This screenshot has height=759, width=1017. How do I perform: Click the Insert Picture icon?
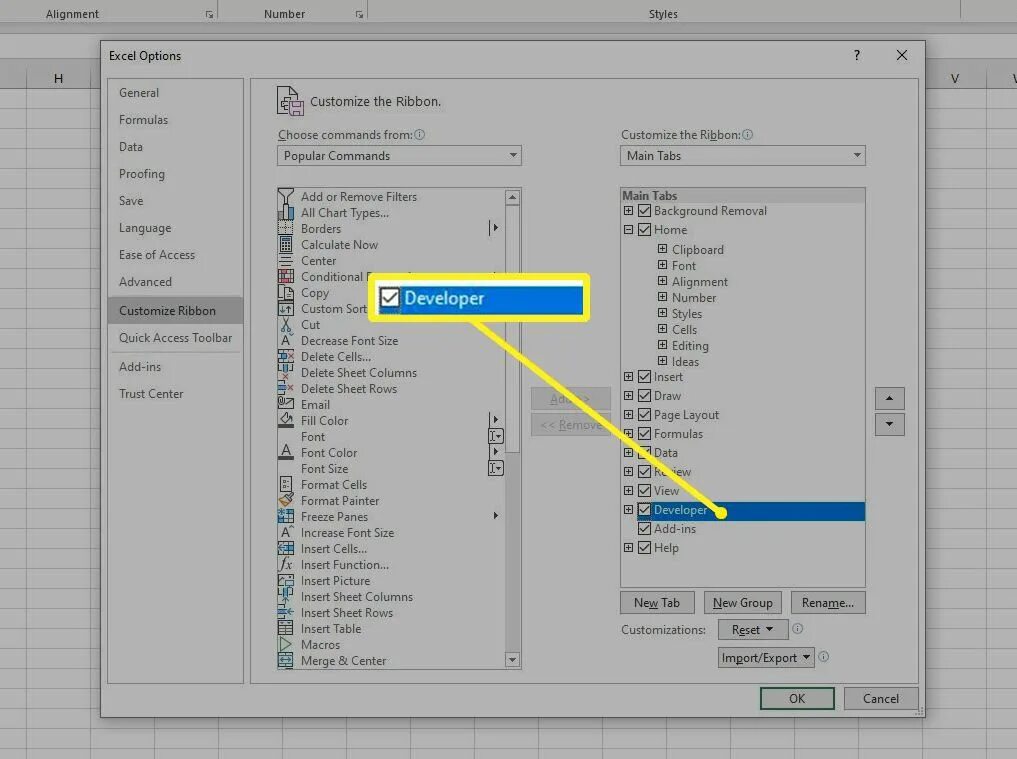click(285, 581)
